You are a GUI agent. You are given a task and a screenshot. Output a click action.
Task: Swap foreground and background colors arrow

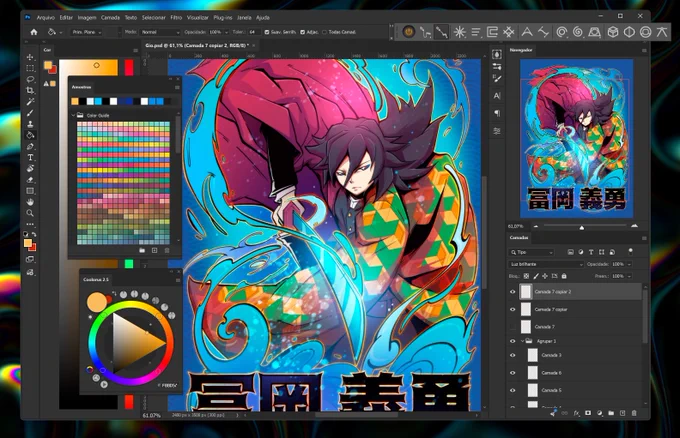pos(34,234)
